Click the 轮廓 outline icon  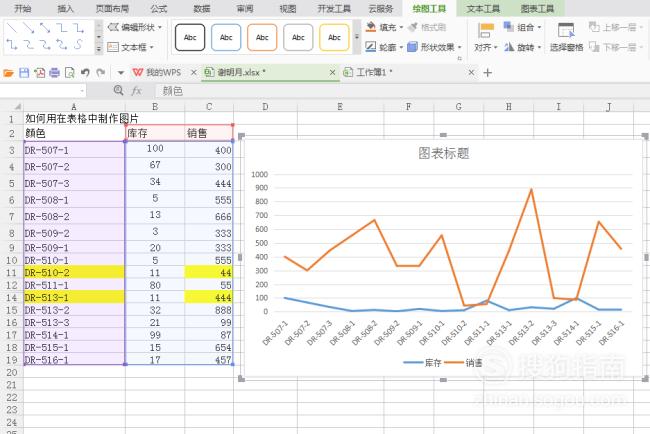[371, 47]
